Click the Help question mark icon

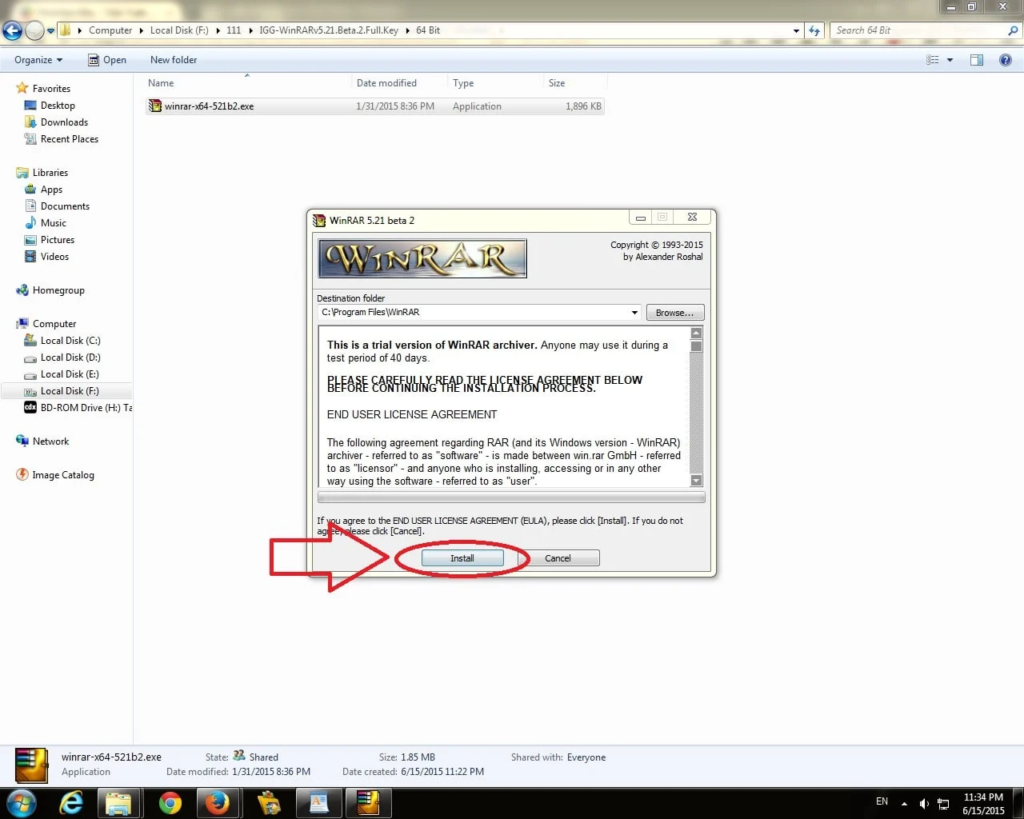pyautogui.click(x=1005, y=60)
